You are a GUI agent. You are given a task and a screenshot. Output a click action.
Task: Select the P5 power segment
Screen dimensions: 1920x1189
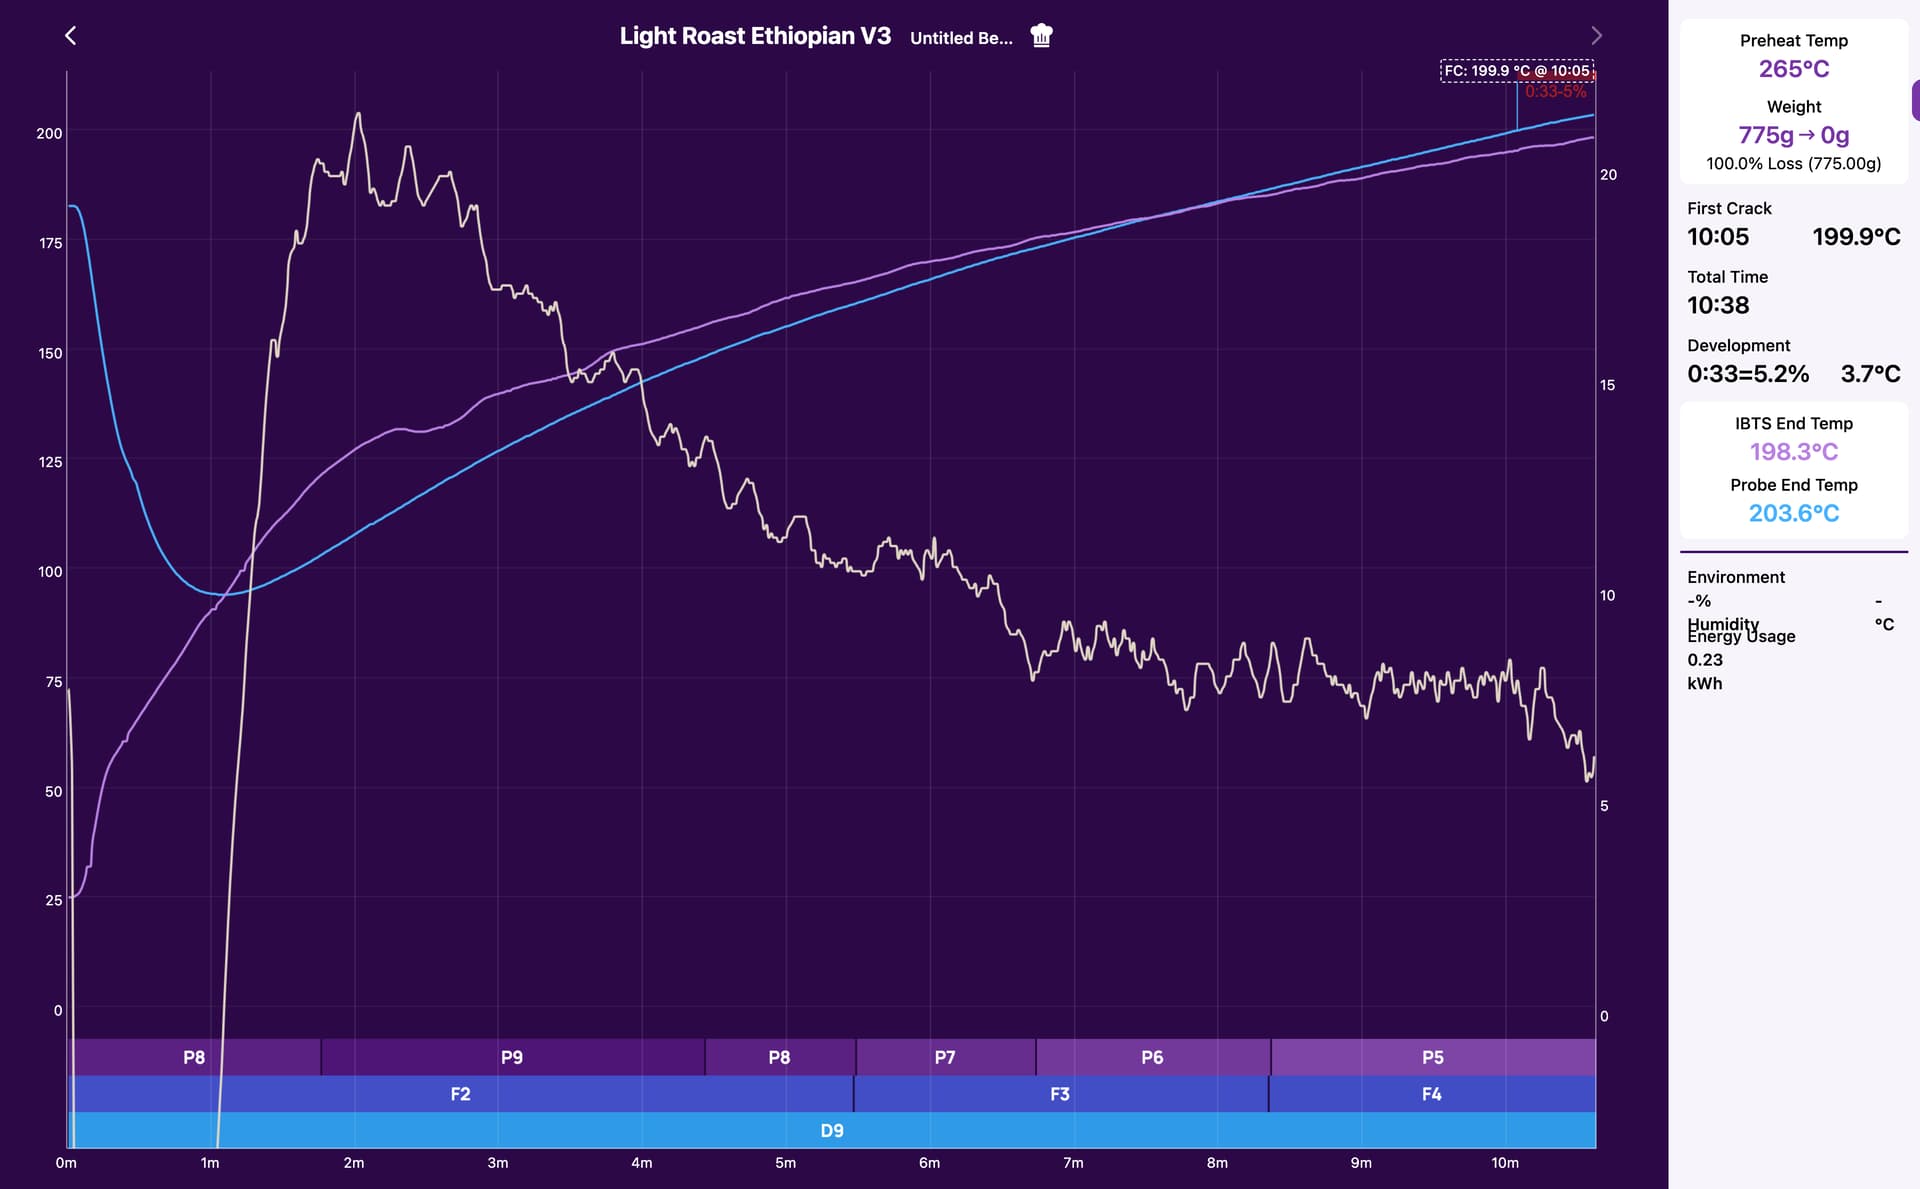click(1433, 1057)
